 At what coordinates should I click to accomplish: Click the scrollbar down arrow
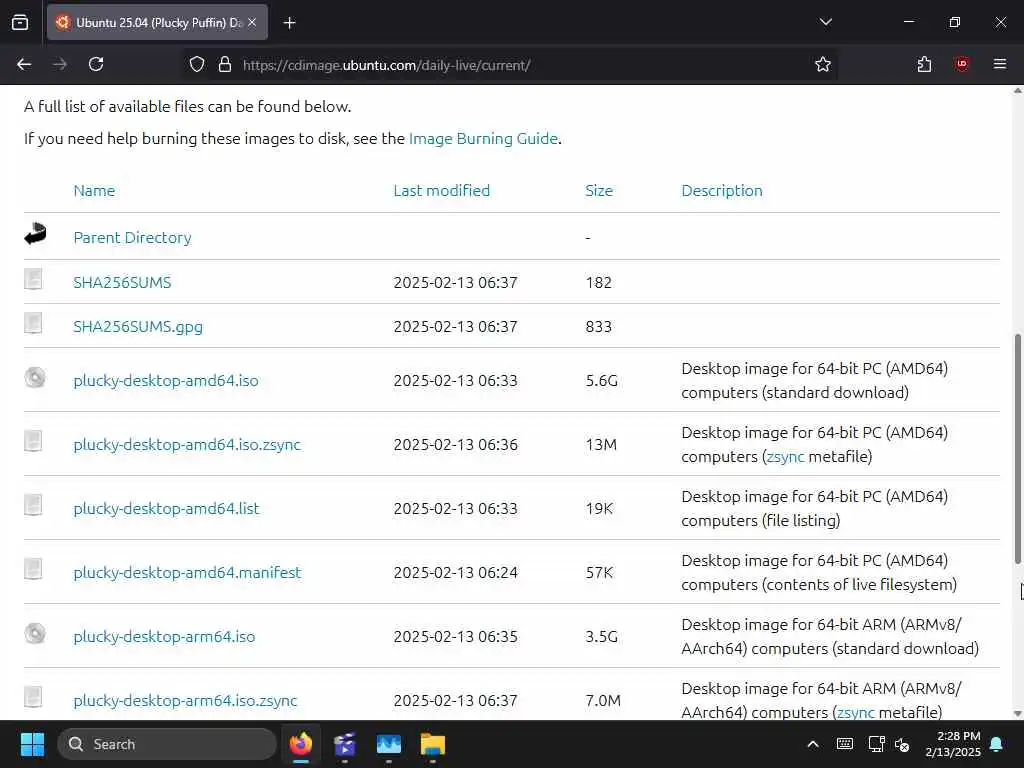[1017, 714]
